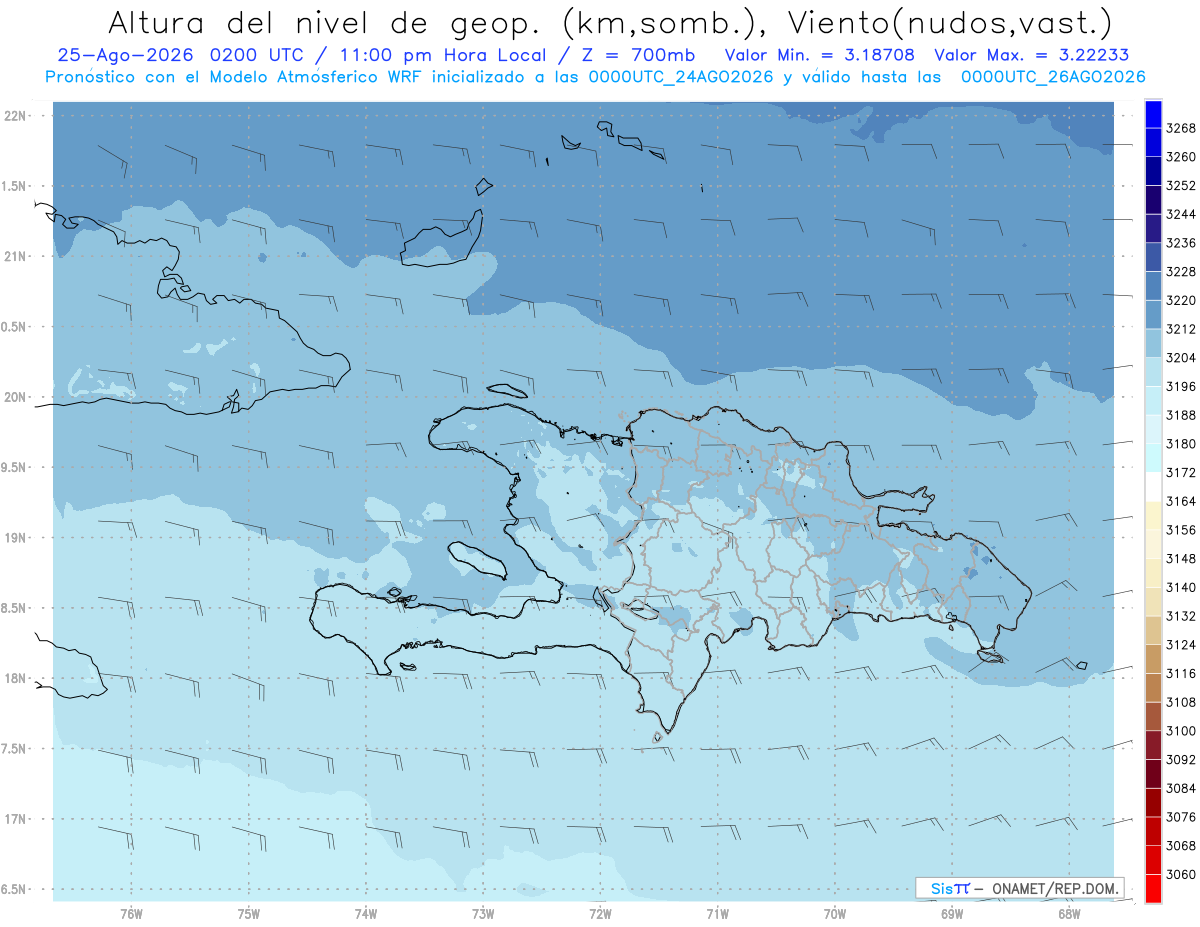
Task: Click the legend value 3076
Action: (x=1181, y=817)
